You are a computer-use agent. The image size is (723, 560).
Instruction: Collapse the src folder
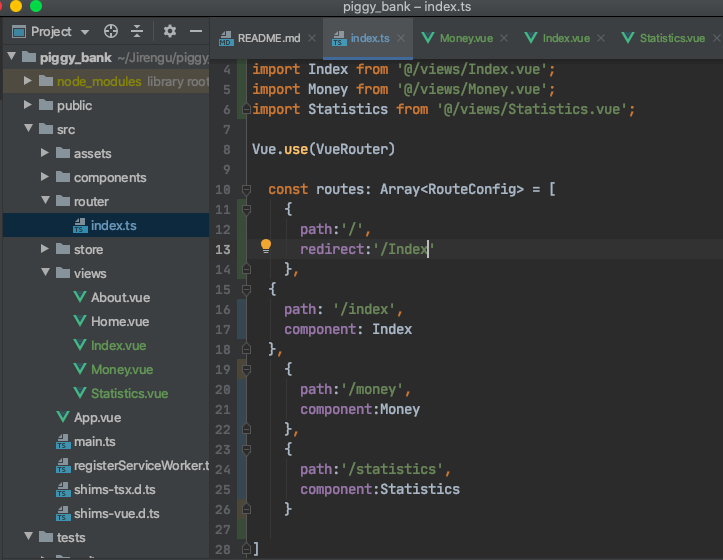[29, 128]
